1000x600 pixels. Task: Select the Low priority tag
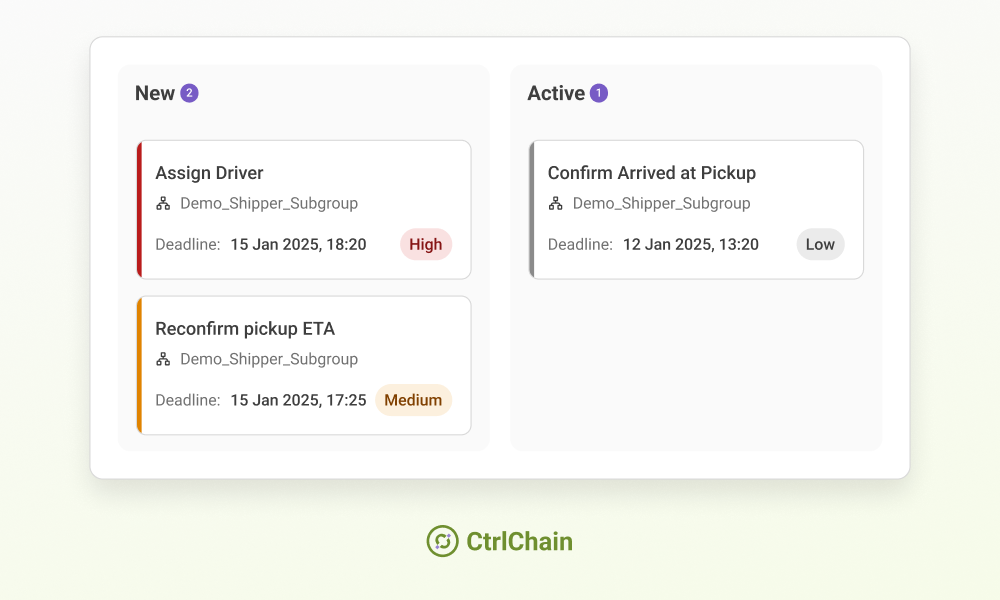(820, 244)
